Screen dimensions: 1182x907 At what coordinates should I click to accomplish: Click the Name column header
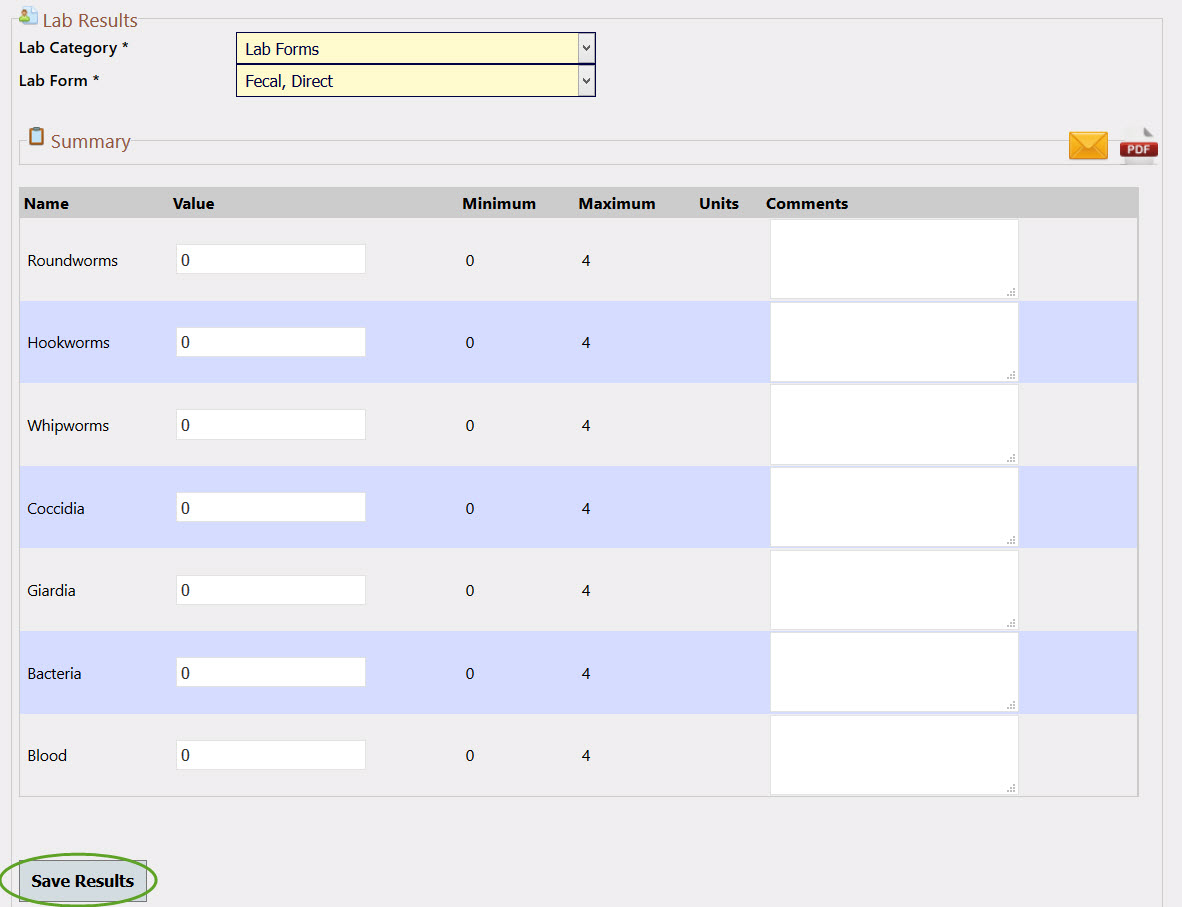pyautogui.click(x=46, y=204)
